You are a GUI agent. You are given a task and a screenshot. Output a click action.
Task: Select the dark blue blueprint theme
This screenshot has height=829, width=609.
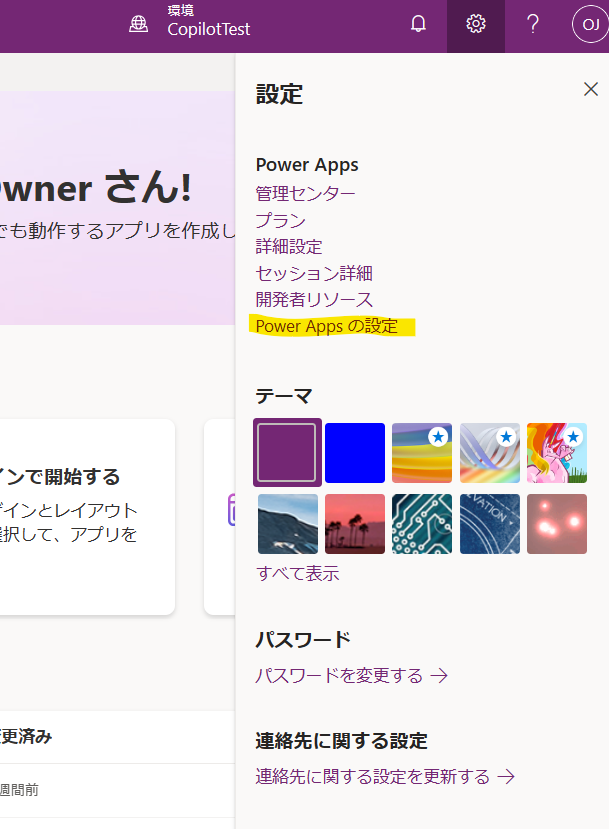click(490, 524)
